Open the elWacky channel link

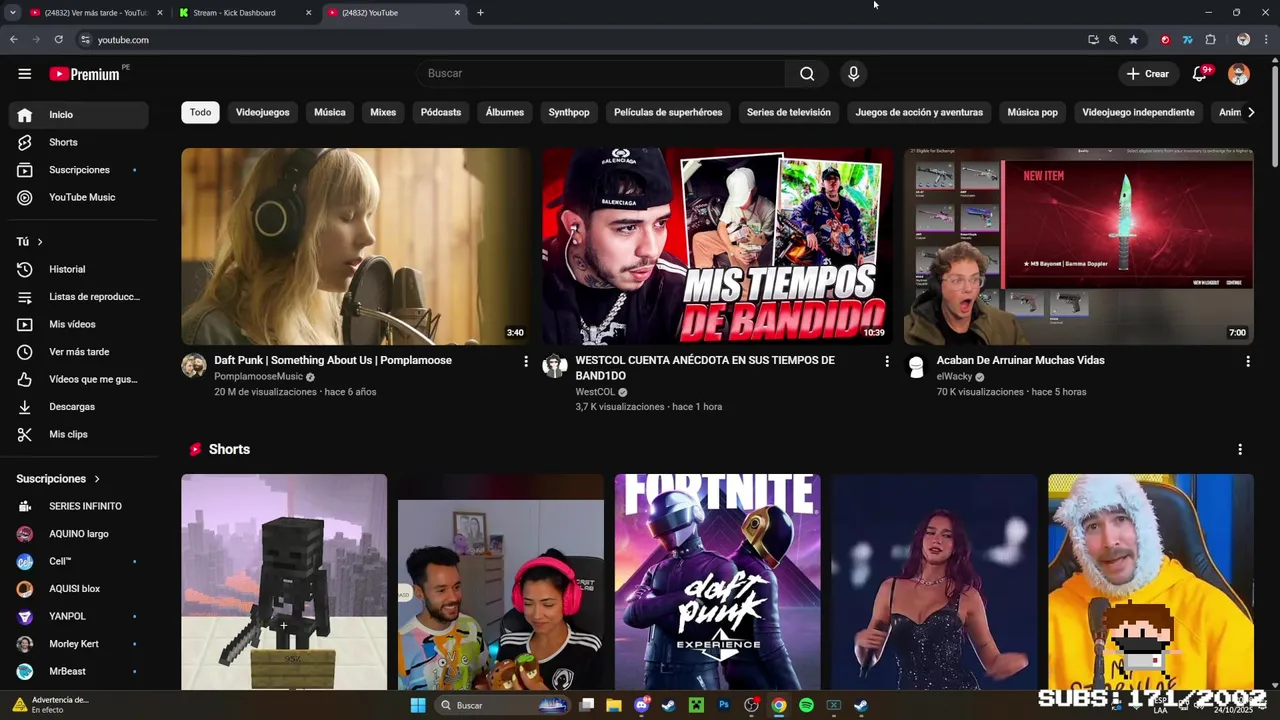click(x=954, y=377)
